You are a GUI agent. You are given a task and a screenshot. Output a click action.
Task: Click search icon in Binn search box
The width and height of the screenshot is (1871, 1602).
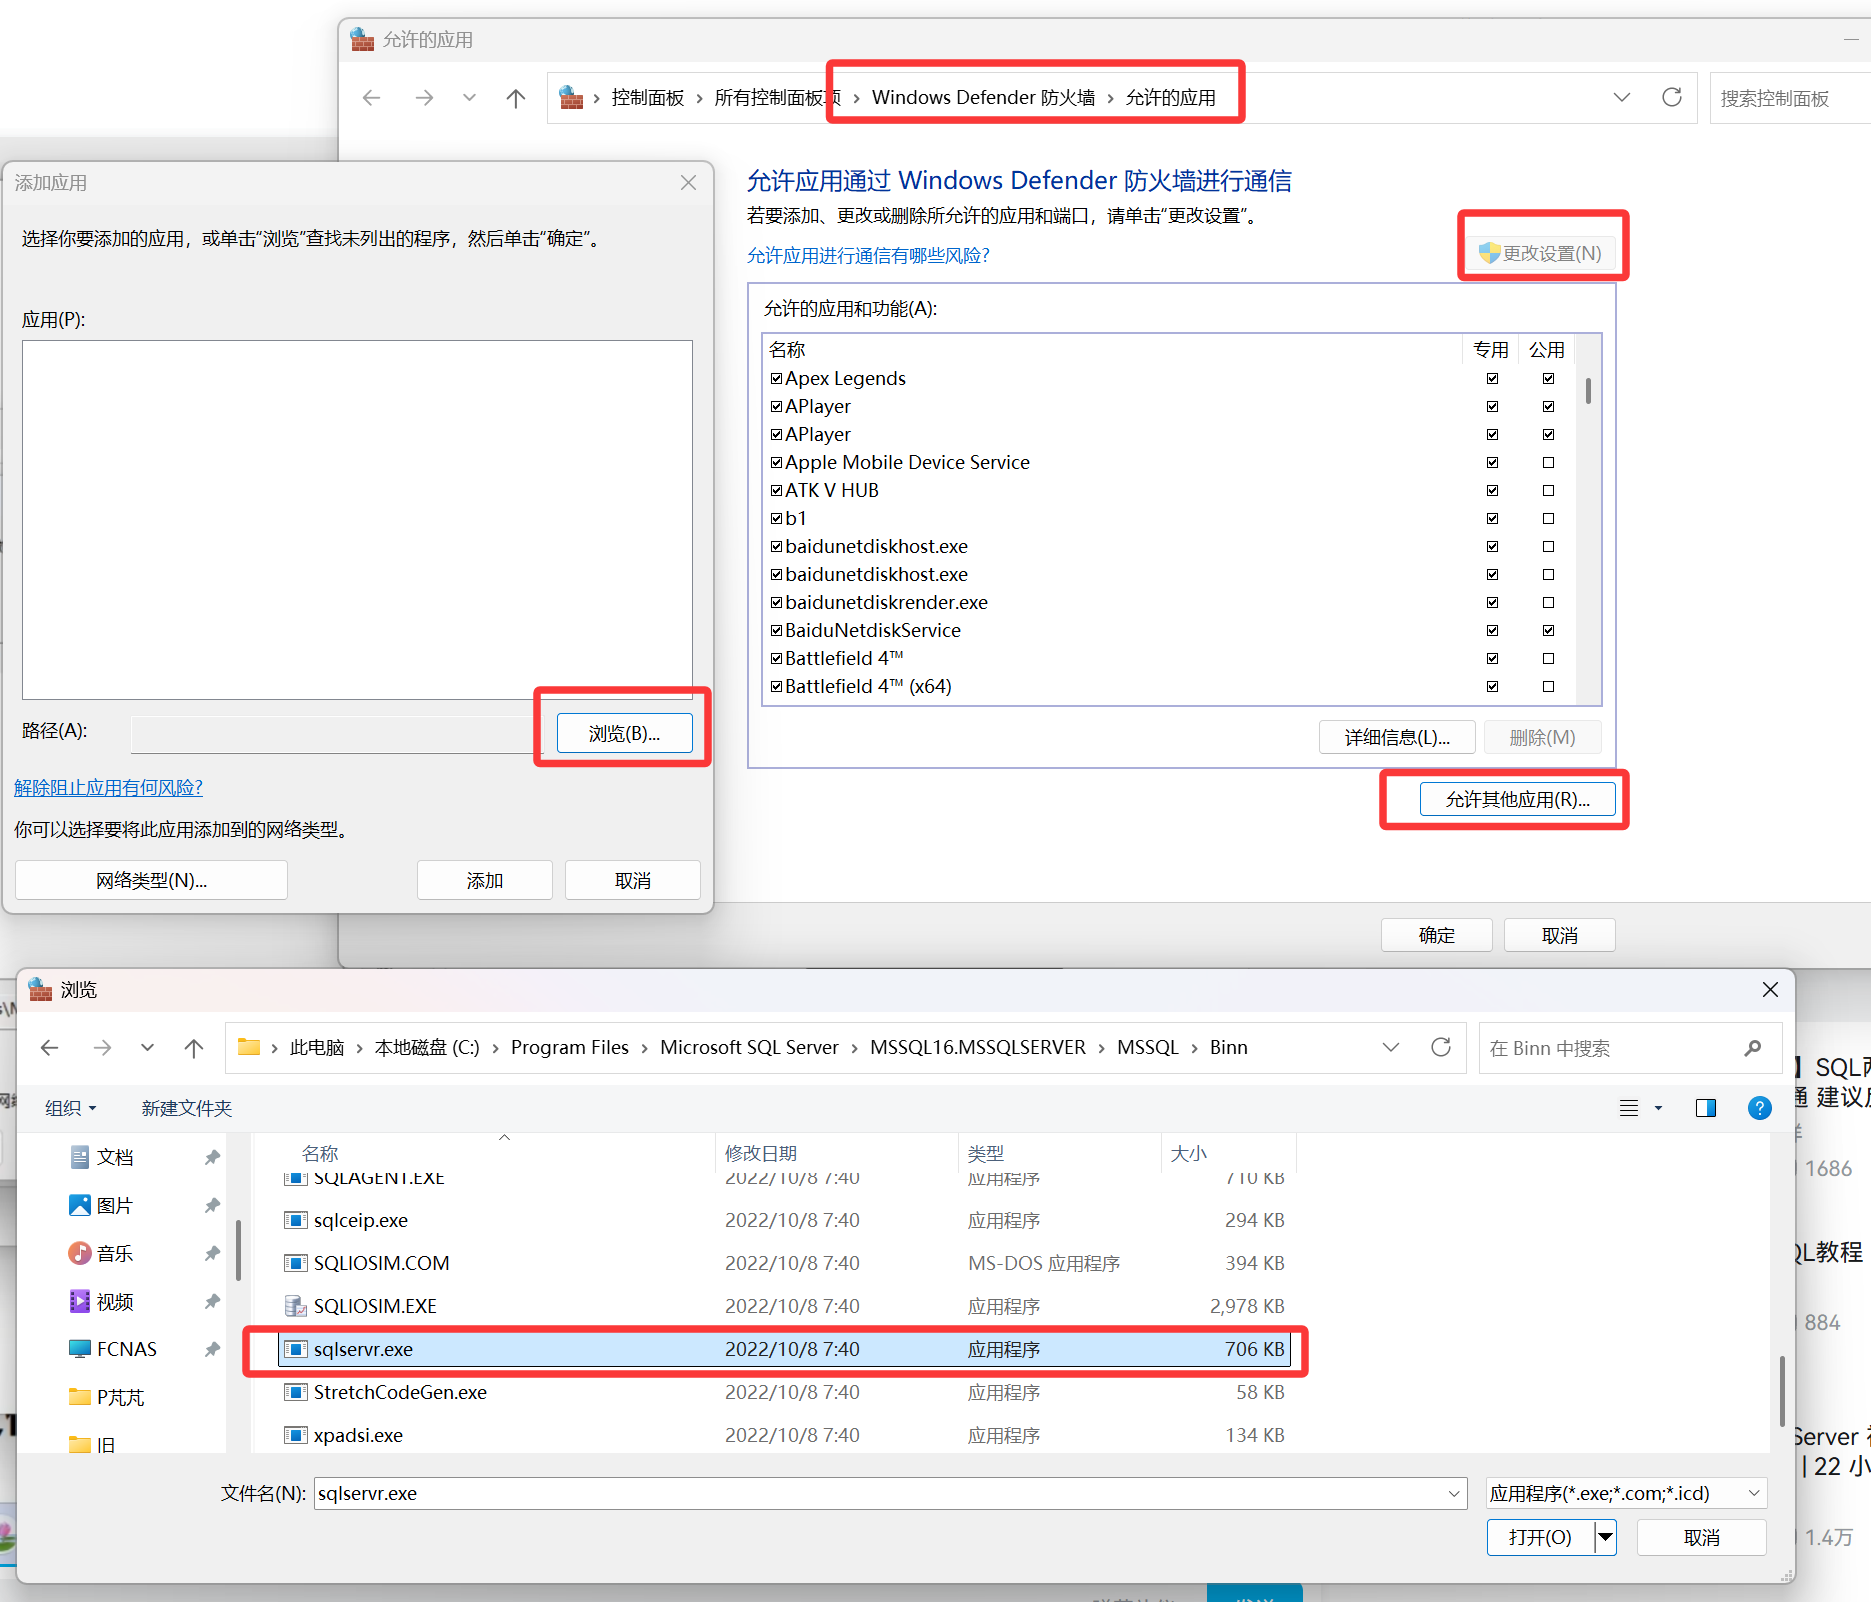pos(1752,1048)
